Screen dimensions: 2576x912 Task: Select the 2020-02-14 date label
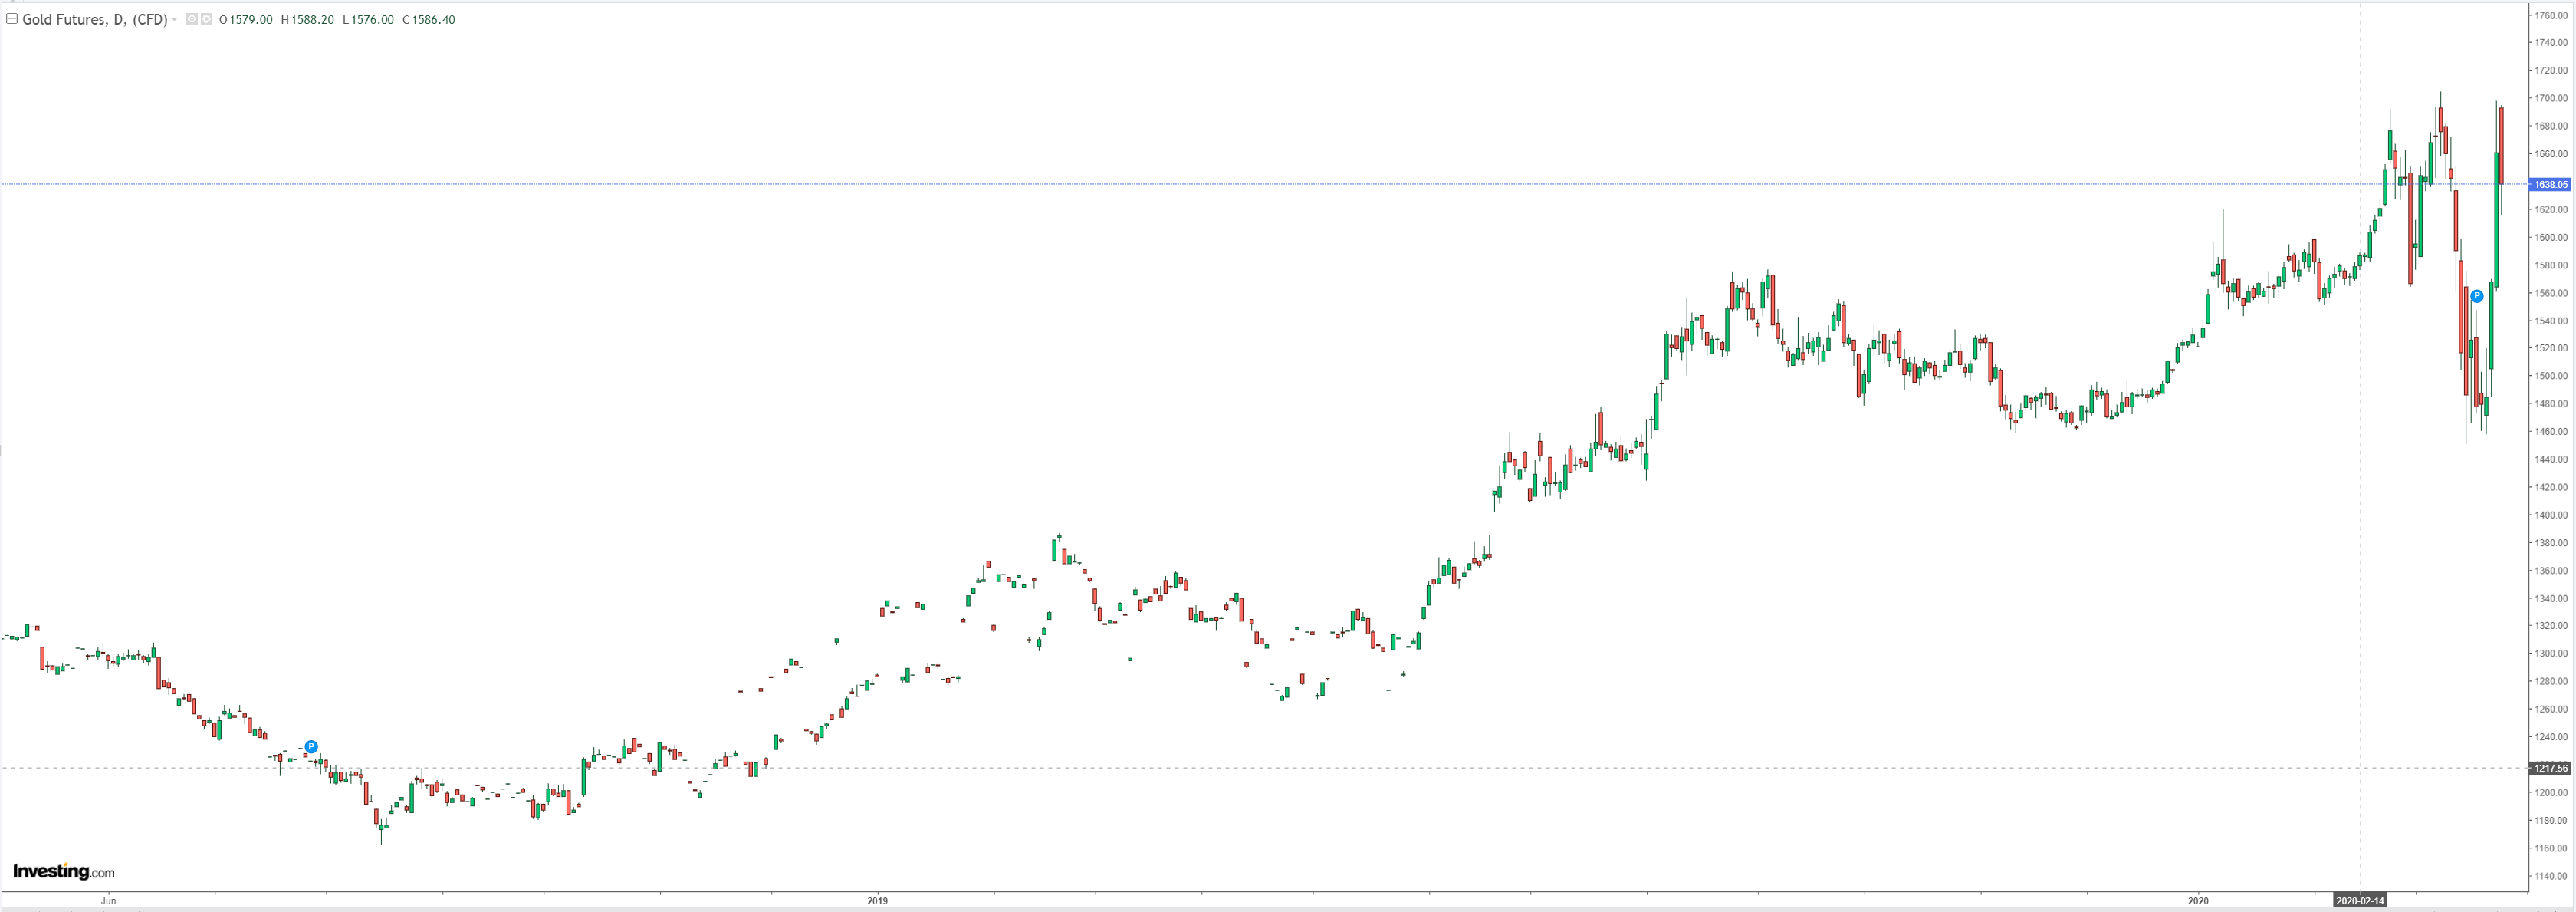[2359, 901]
